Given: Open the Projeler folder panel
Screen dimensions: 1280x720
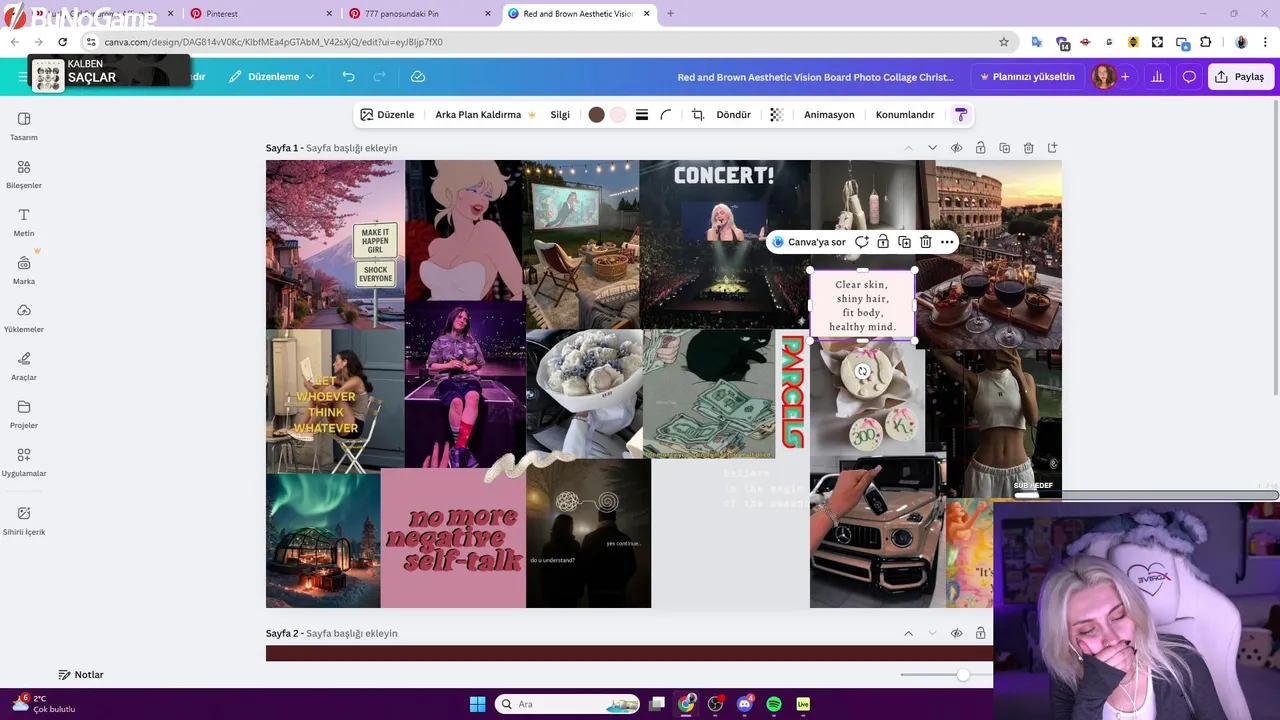Looking at the screenshot, I should (24, 414).
